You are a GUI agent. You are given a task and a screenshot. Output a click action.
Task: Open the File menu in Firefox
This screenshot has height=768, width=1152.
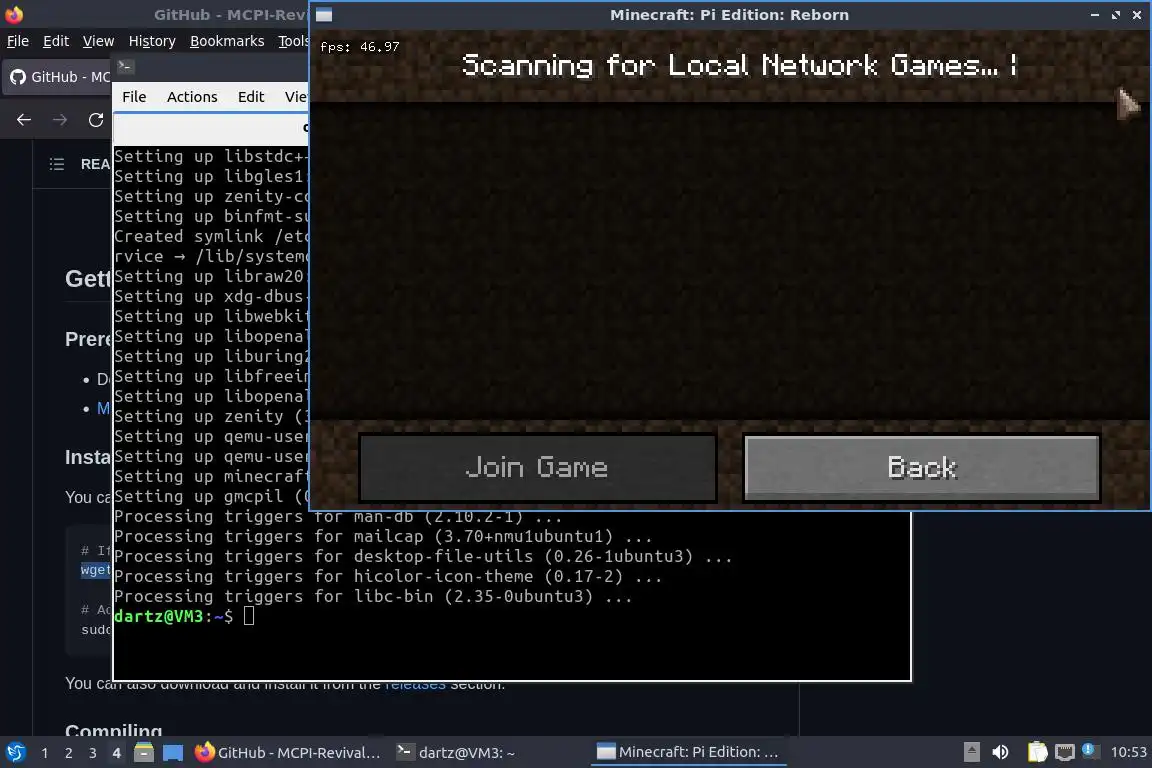tap(18, 41)
